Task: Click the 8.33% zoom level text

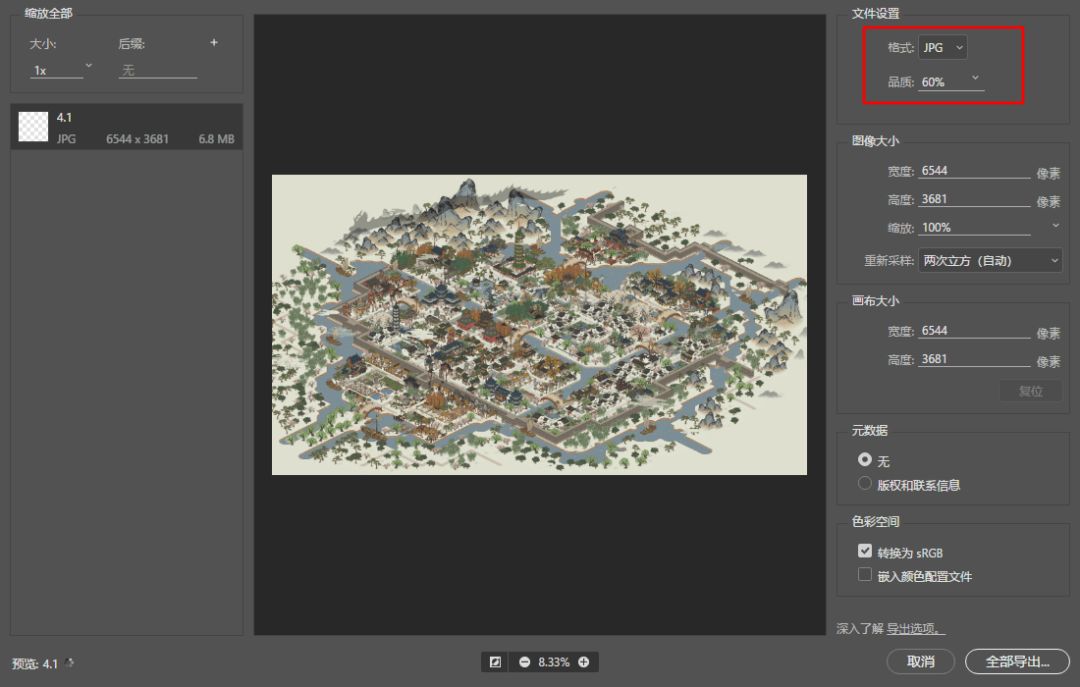Action: [554, 662]
